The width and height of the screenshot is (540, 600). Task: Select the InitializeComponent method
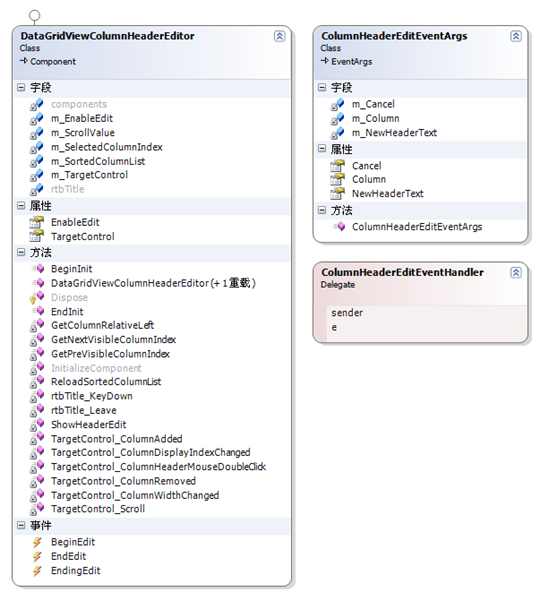click(96, 368)
